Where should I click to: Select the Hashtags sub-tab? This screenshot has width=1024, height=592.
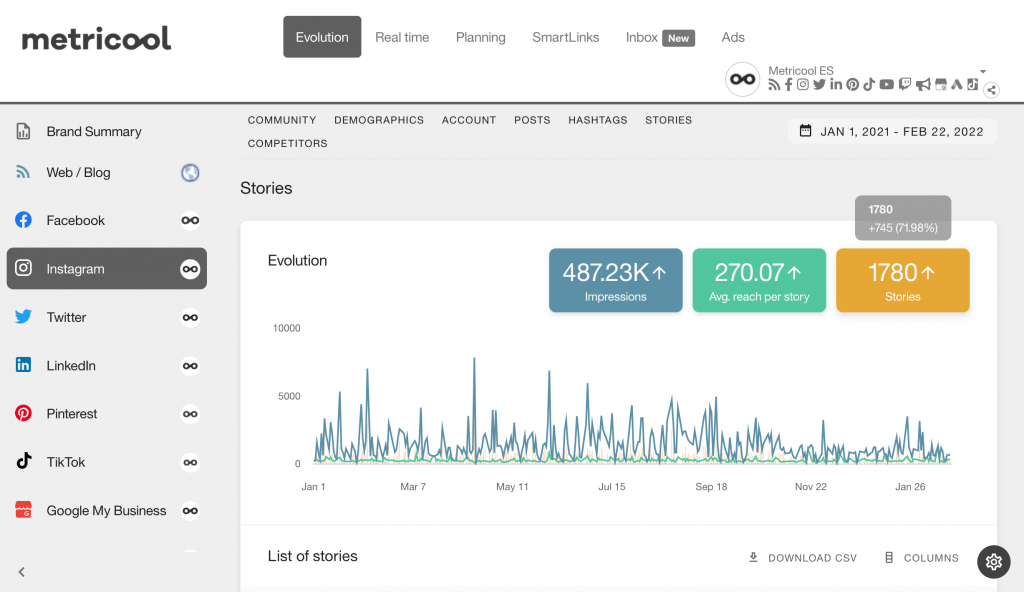coord(598,120)
